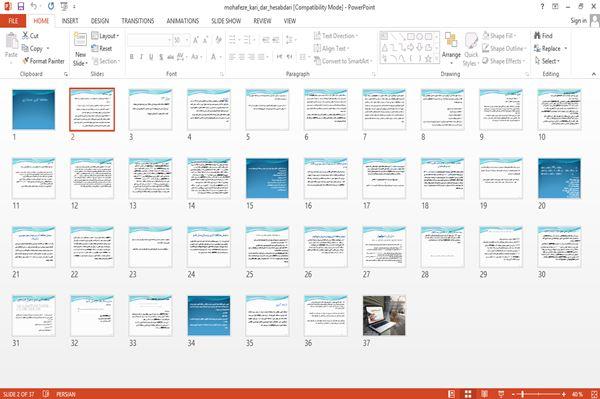The height and width of the screenshot is (399, 600).
Task: Open the Select dropdown in Editing
Action: (x=547, y=61)
